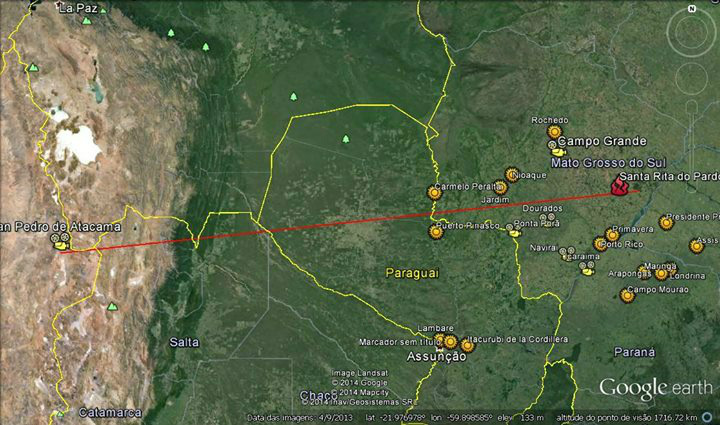
Task: Click the Mato Grosso do Sul label
Action: point(608,163)
